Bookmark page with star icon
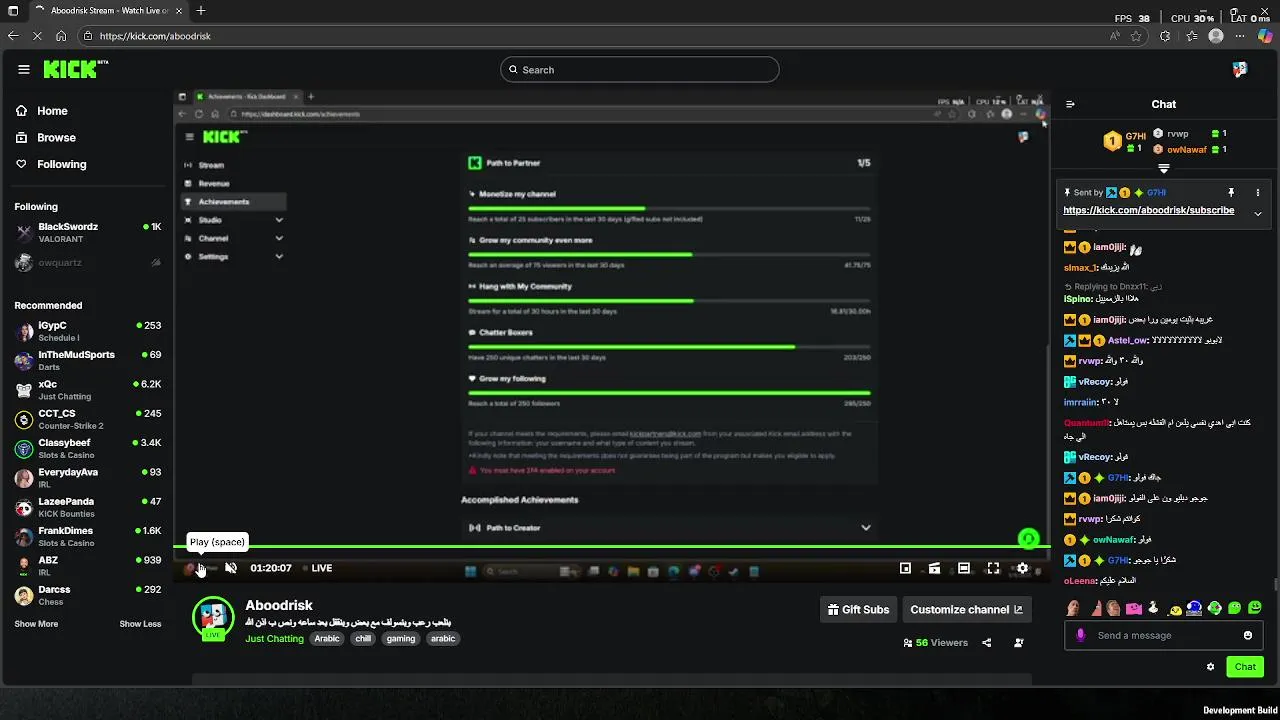The width and height of the screenshot is (1280, 720). click(1136, 36)
